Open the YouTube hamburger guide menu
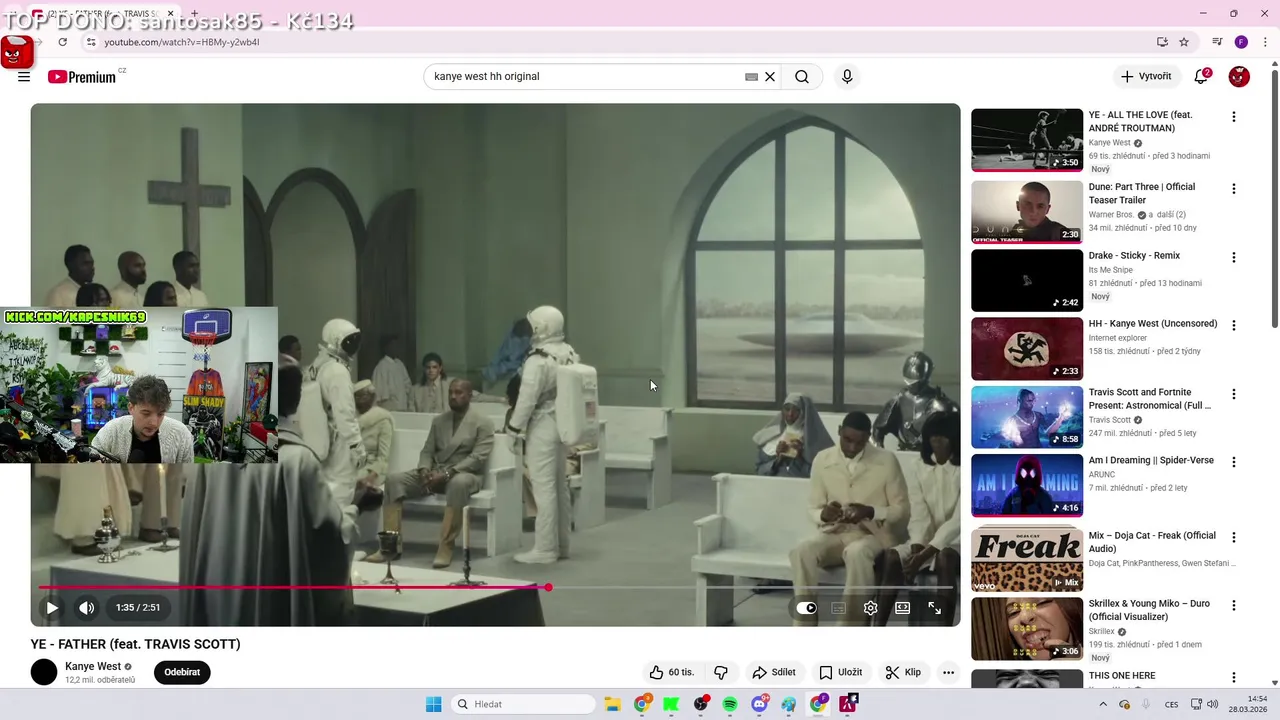 click(x=24, y=77)
